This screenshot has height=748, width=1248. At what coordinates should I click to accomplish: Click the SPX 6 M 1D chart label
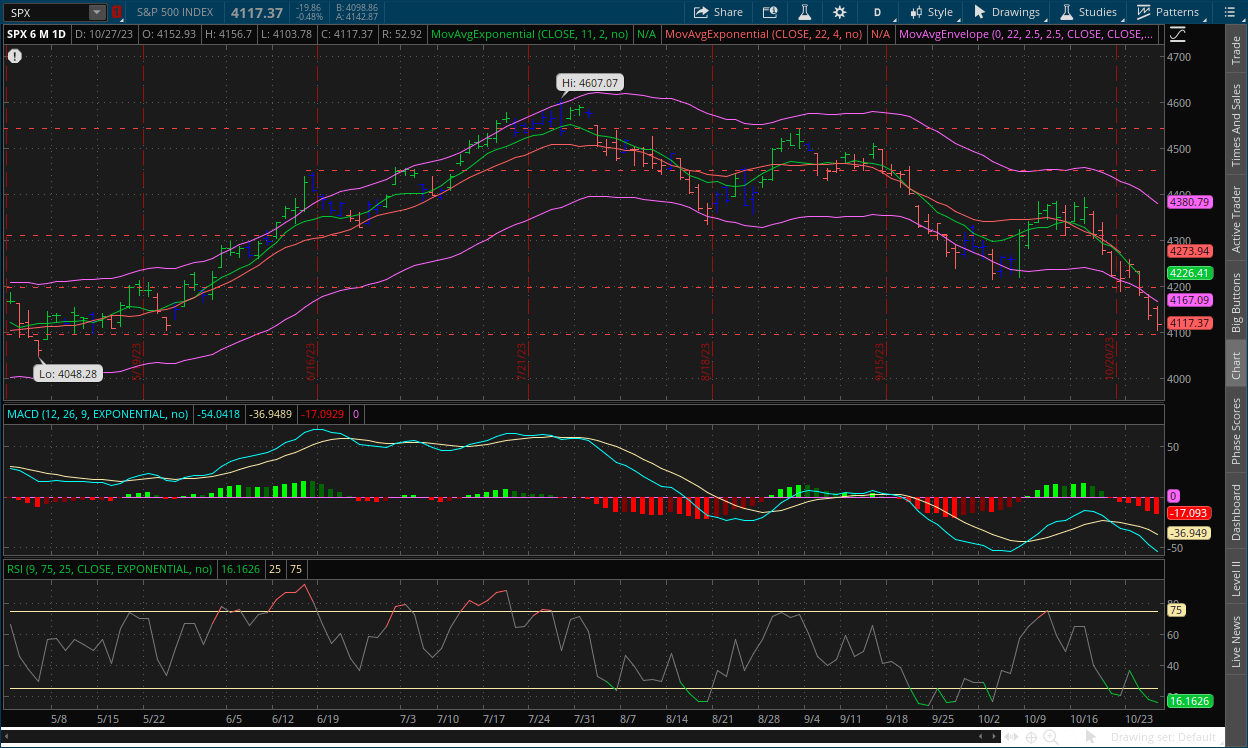pos(38,34)
